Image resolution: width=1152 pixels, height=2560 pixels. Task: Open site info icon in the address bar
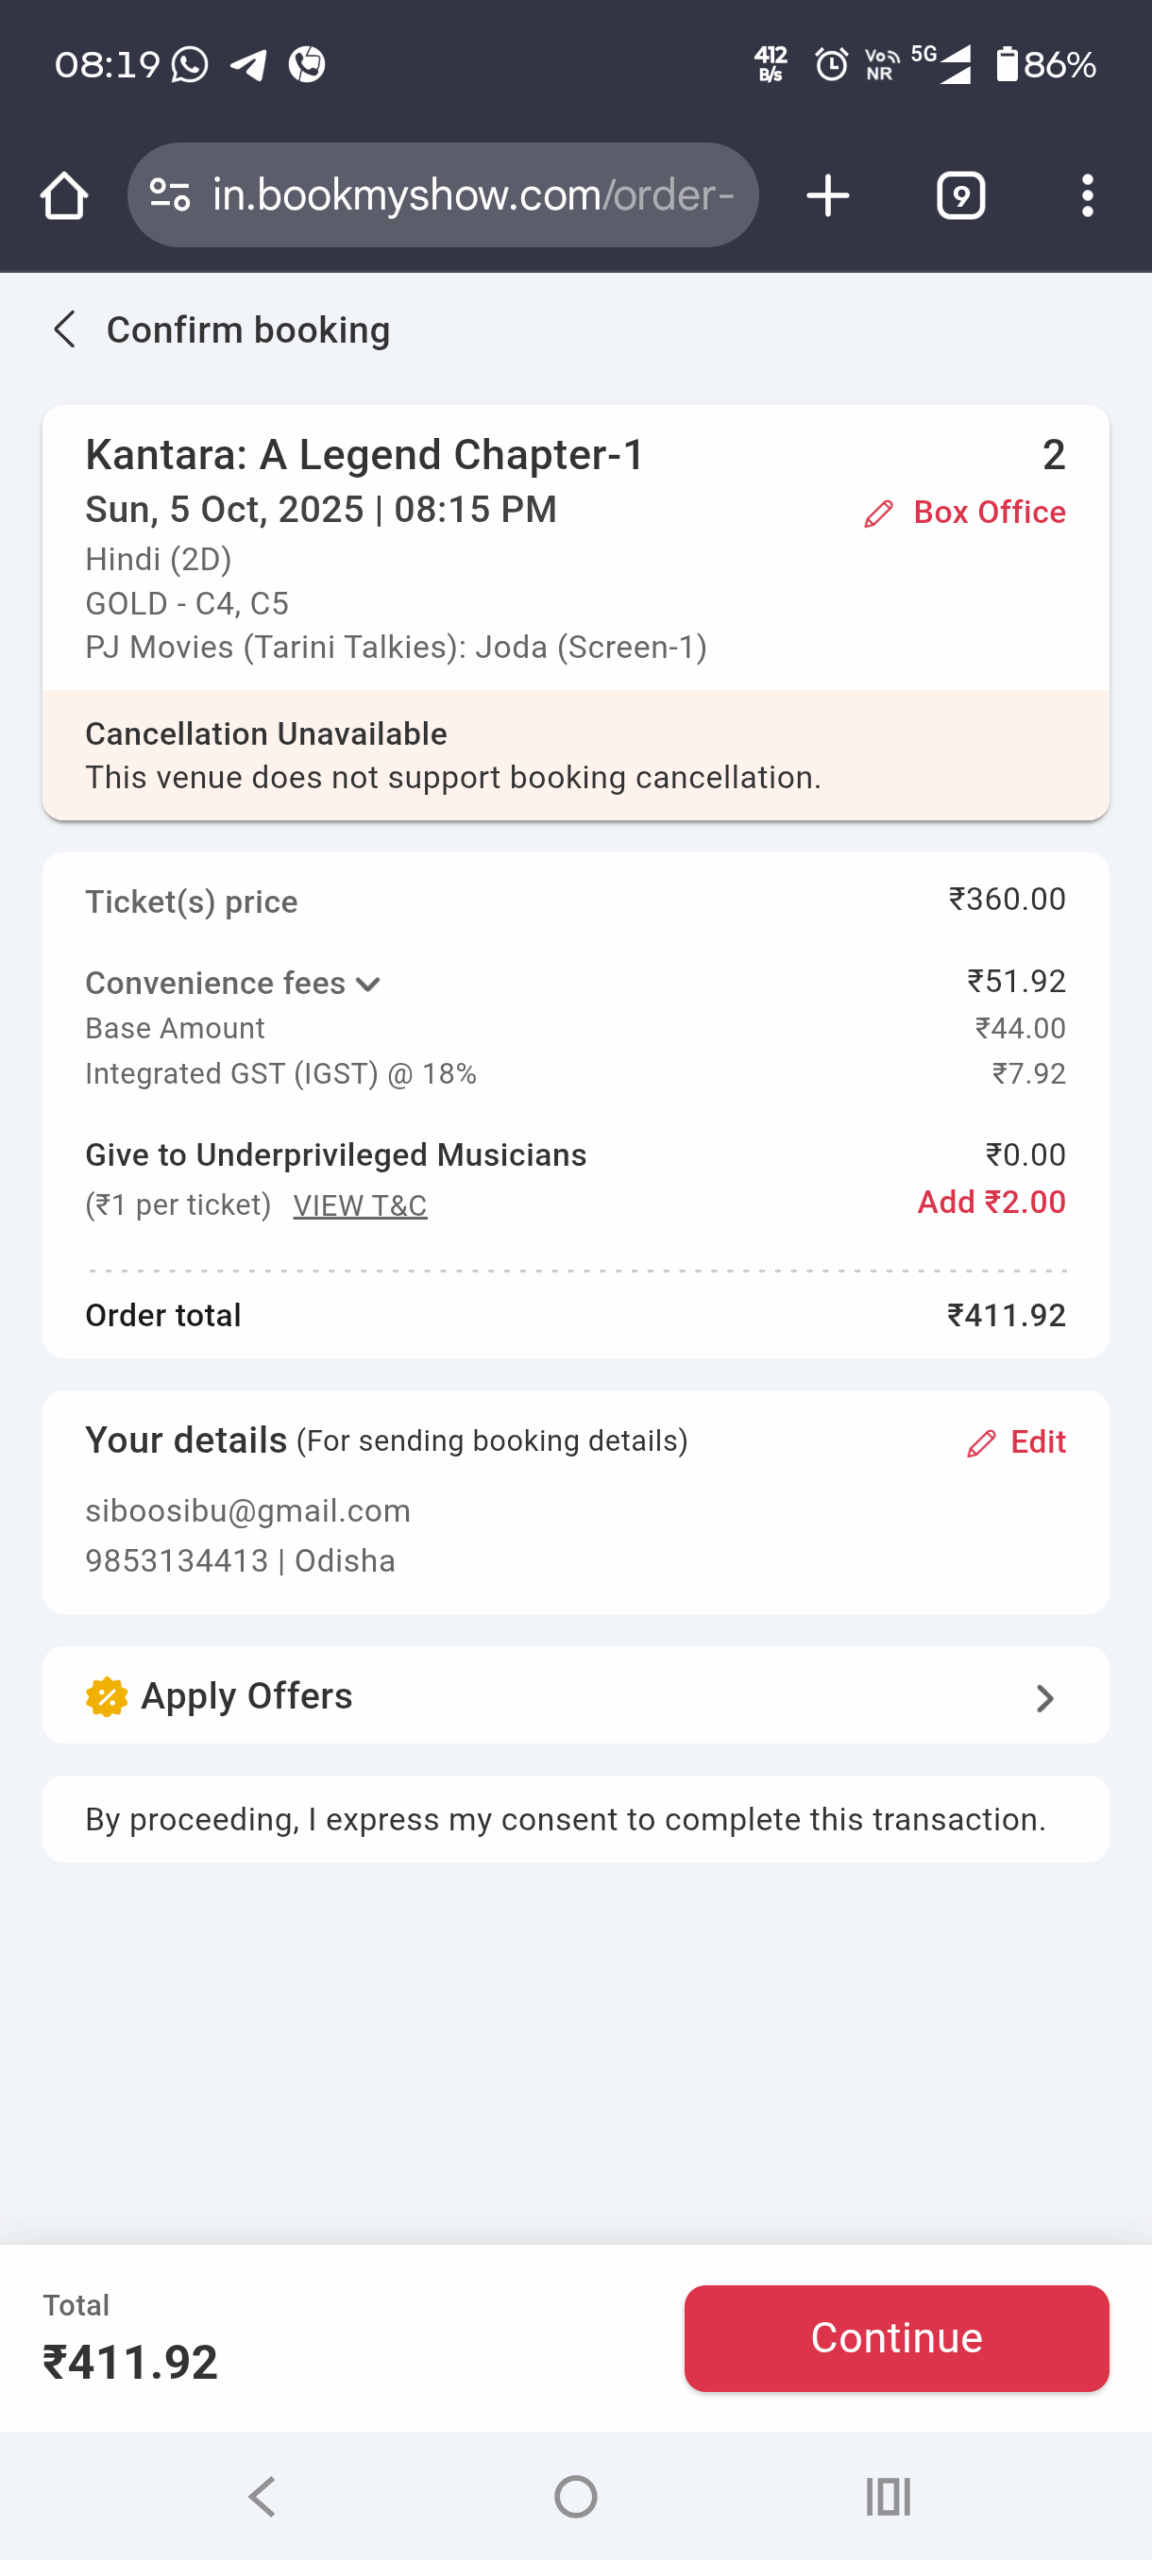point(169,195)
